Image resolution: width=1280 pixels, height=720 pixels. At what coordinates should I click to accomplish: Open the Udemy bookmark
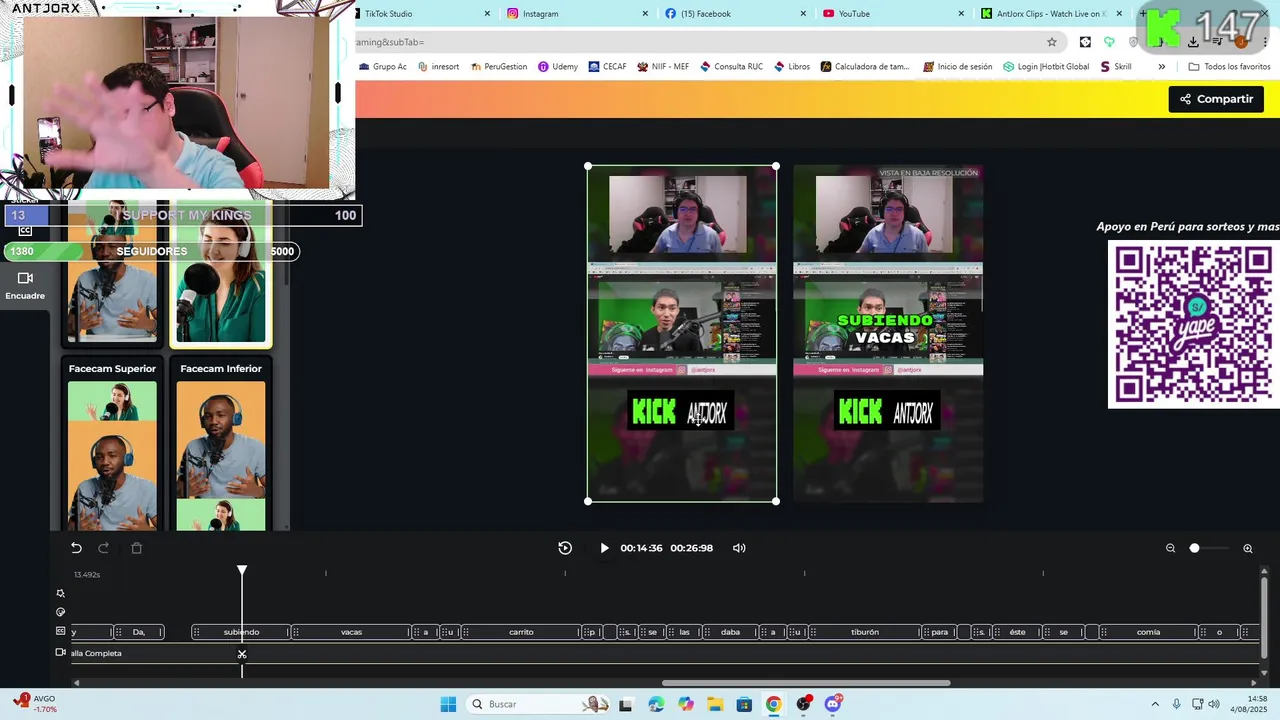click(558, 67)
